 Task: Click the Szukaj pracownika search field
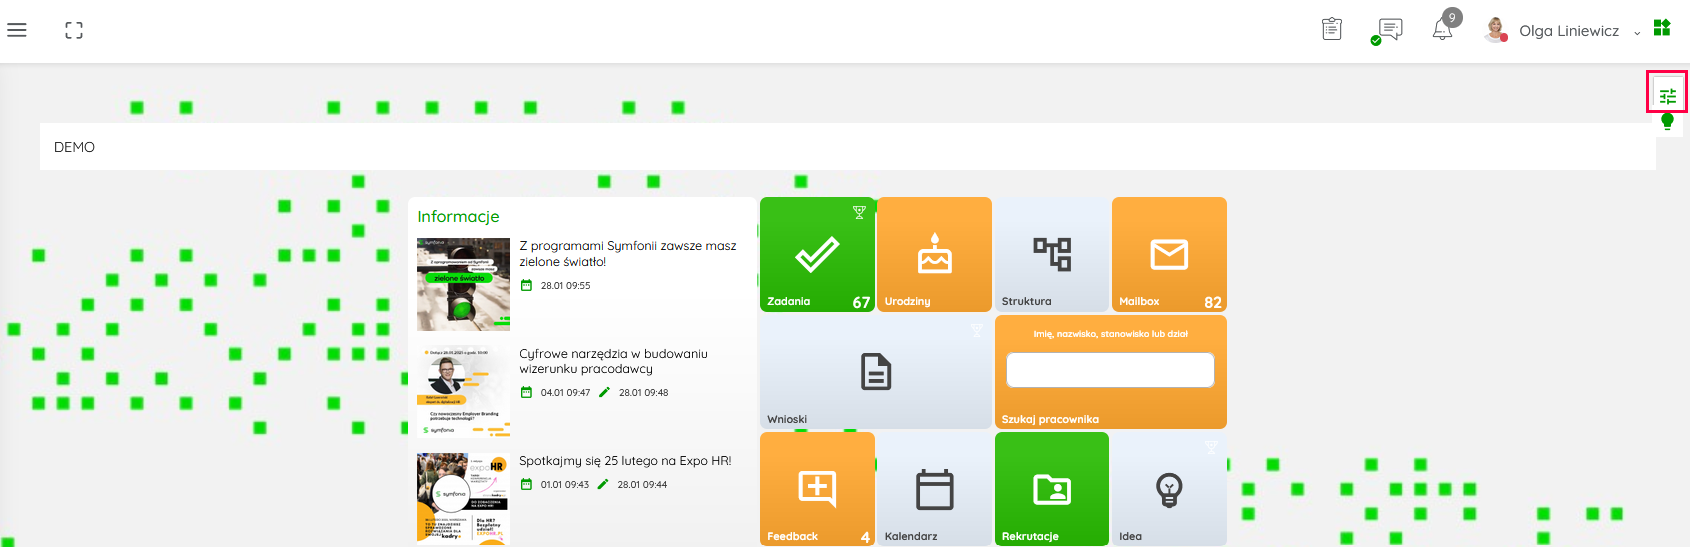coord(1110,370)
